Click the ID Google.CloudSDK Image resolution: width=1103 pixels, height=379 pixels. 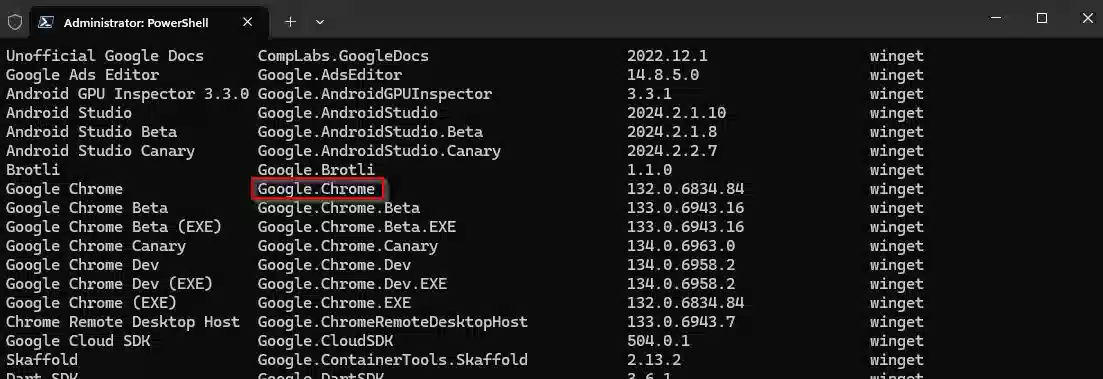tap(326, 340)
